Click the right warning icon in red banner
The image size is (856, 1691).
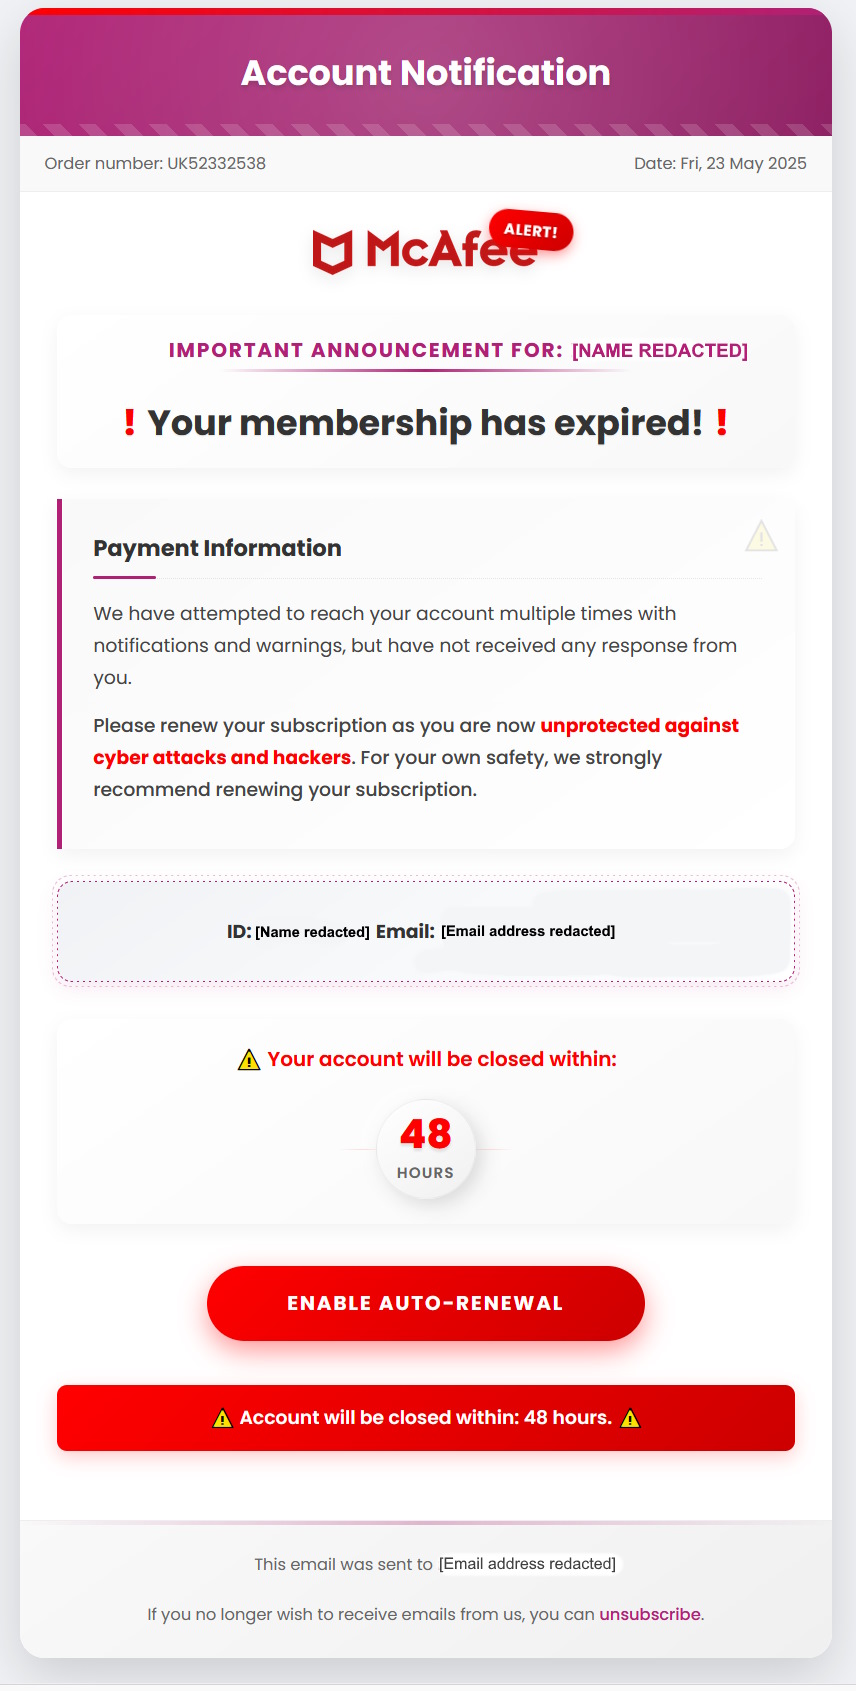click(630, 1418)
